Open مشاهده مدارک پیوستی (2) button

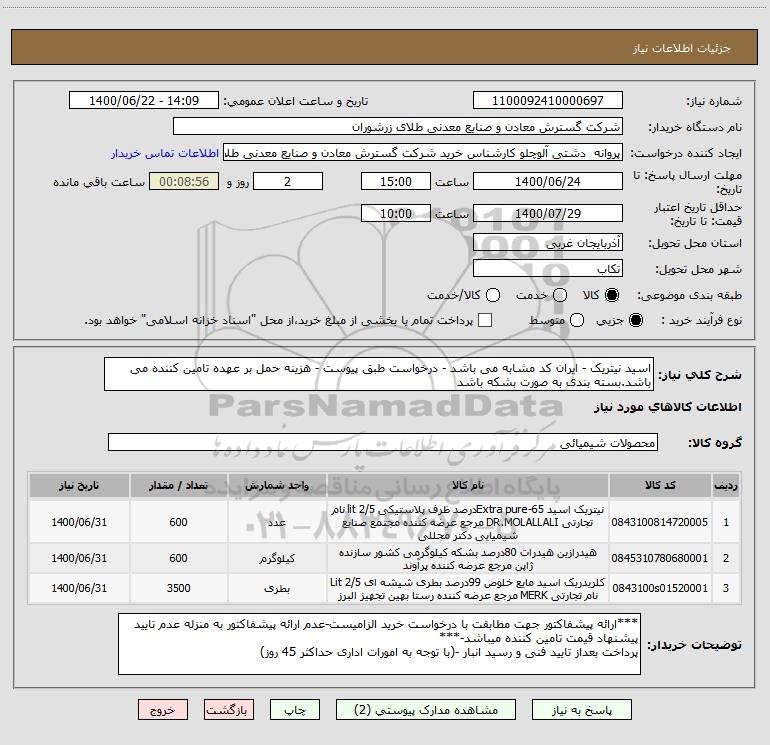coord(426,710)
